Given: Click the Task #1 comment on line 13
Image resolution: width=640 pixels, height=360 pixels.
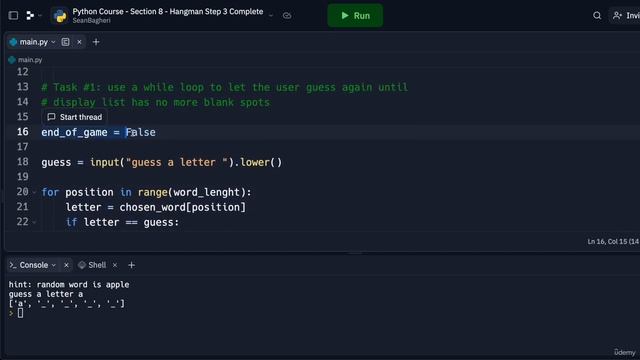Looking at the screenshot, I should click(224, 87).
